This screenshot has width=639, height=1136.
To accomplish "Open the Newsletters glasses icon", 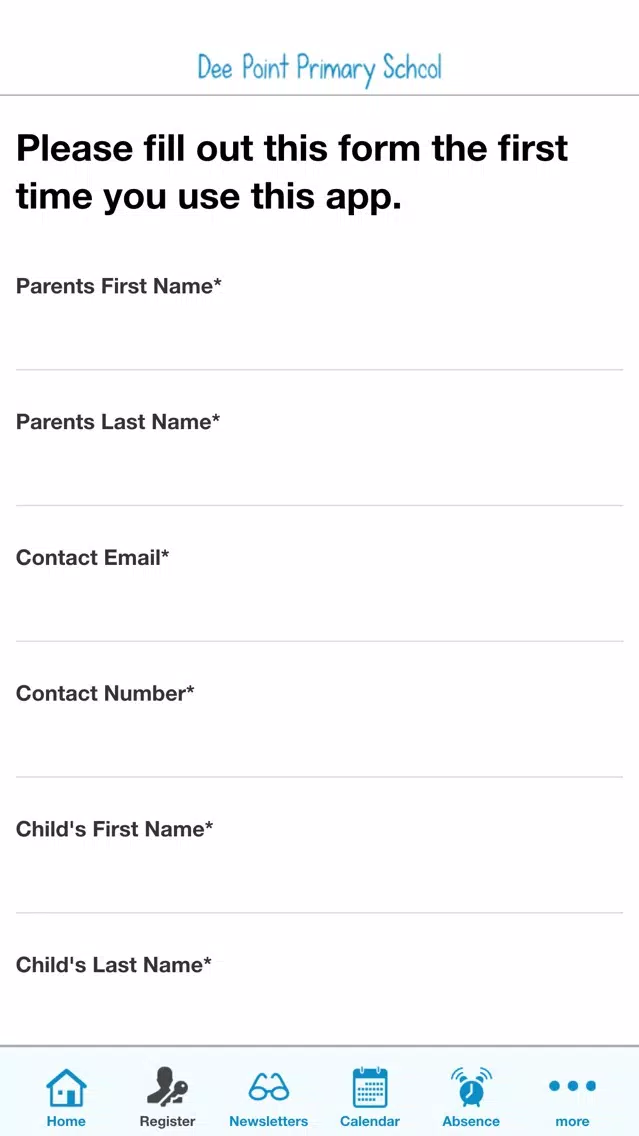I will [x=269, y=1087].
